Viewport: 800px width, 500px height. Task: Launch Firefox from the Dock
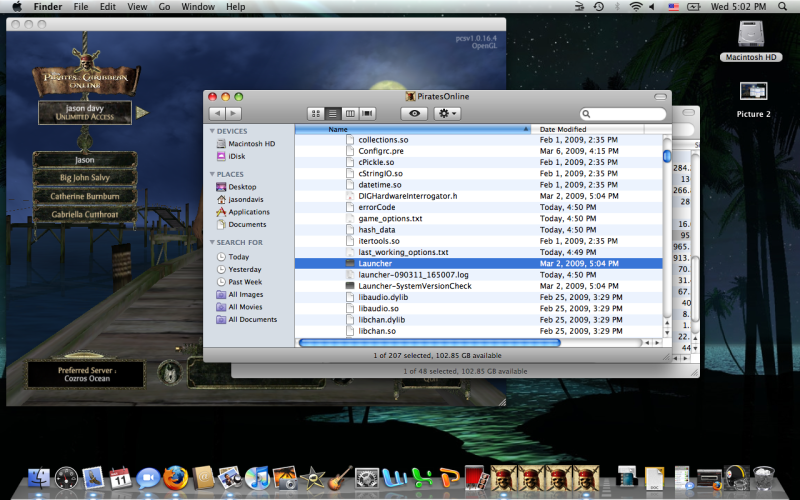coord(175,479)
